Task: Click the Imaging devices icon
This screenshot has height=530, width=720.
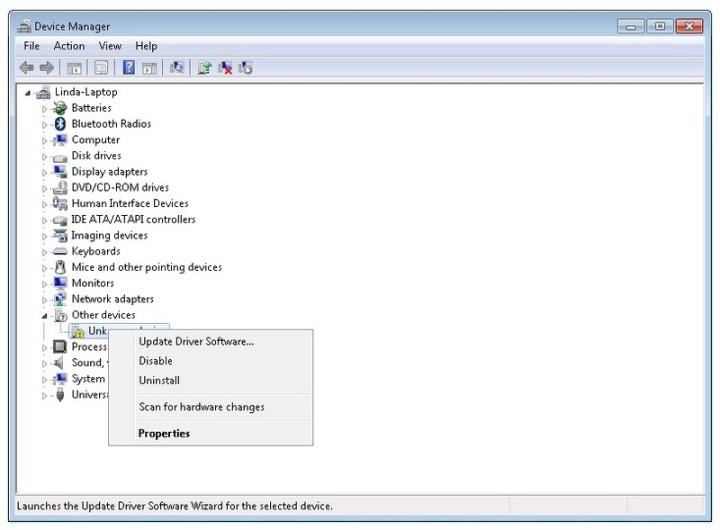Action: [x=60, y=236]
